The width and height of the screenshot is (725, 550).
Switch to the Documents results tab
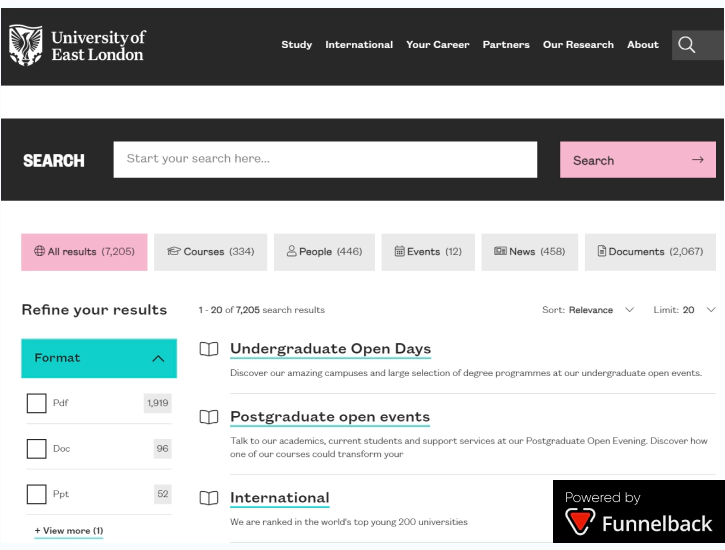click(650, 252)
